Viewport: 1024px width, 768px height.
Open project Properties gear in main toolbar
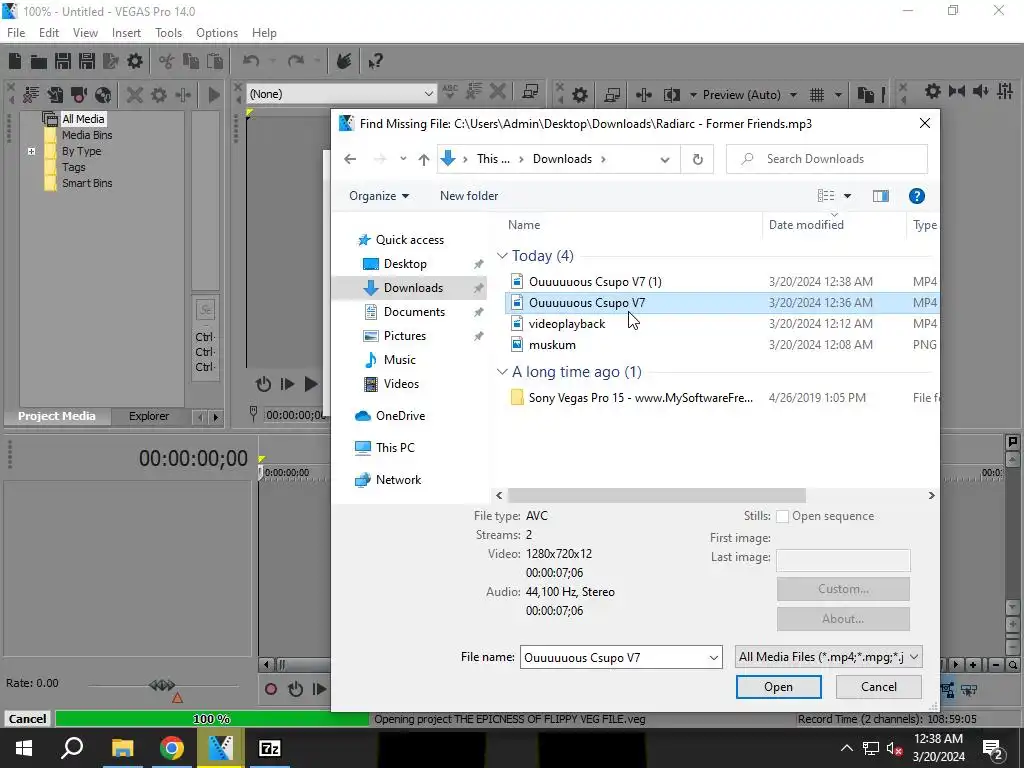click(x=135, y=61)
